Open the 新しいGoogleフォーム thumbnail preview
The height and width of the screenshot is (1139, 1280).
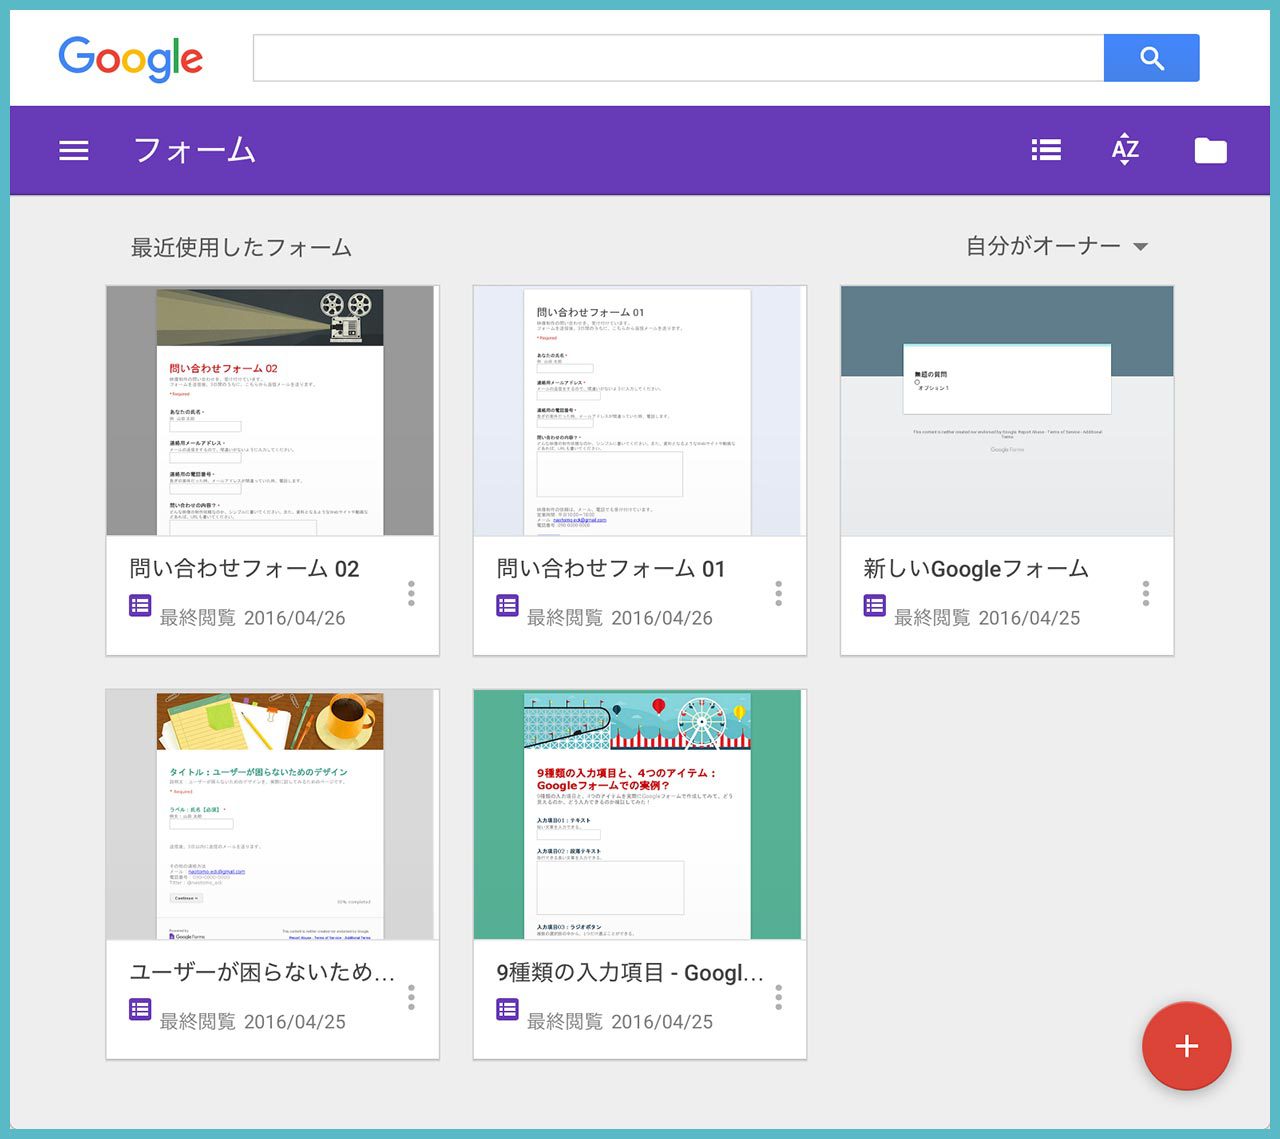1007,410
